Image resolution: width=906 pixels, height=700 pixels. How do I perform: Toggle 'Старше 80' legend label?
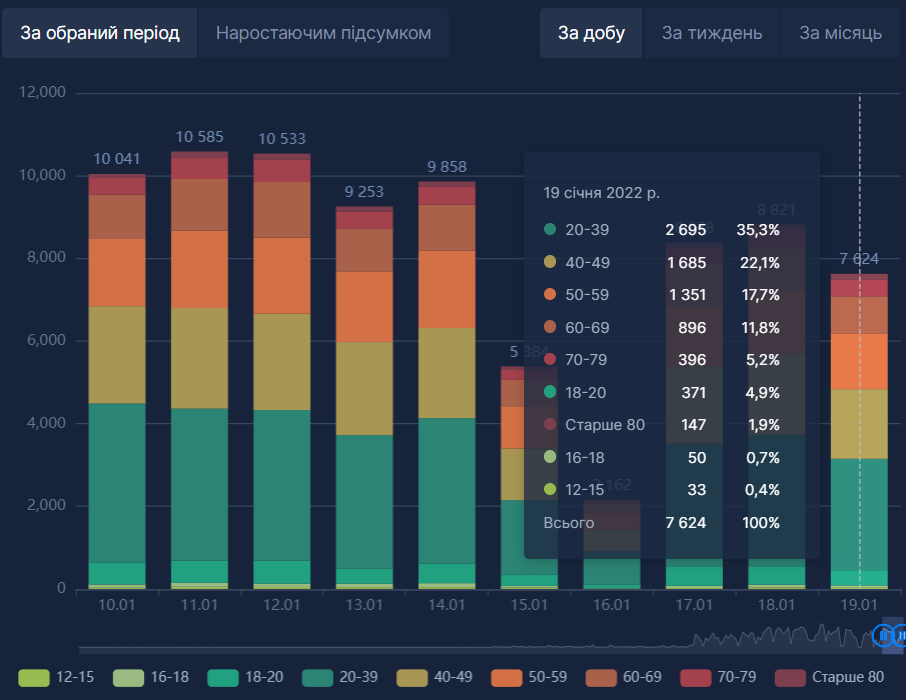pos(847,677)
